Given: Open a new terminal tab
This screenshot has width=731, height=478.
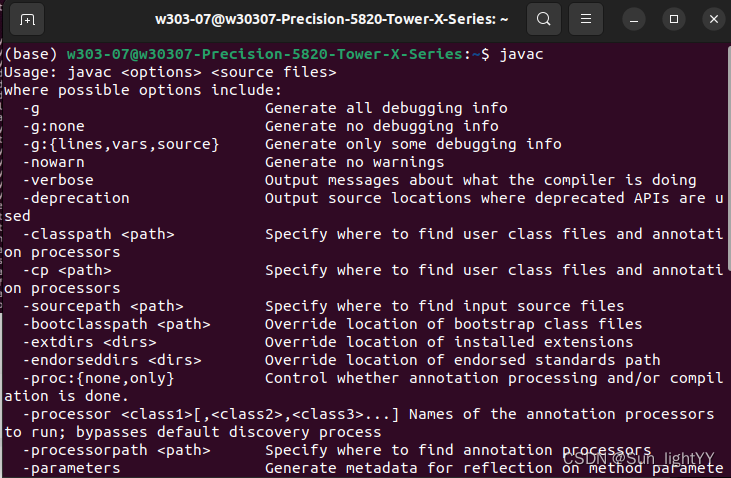Looking at the screenshot, I should (x=28, y=19).
